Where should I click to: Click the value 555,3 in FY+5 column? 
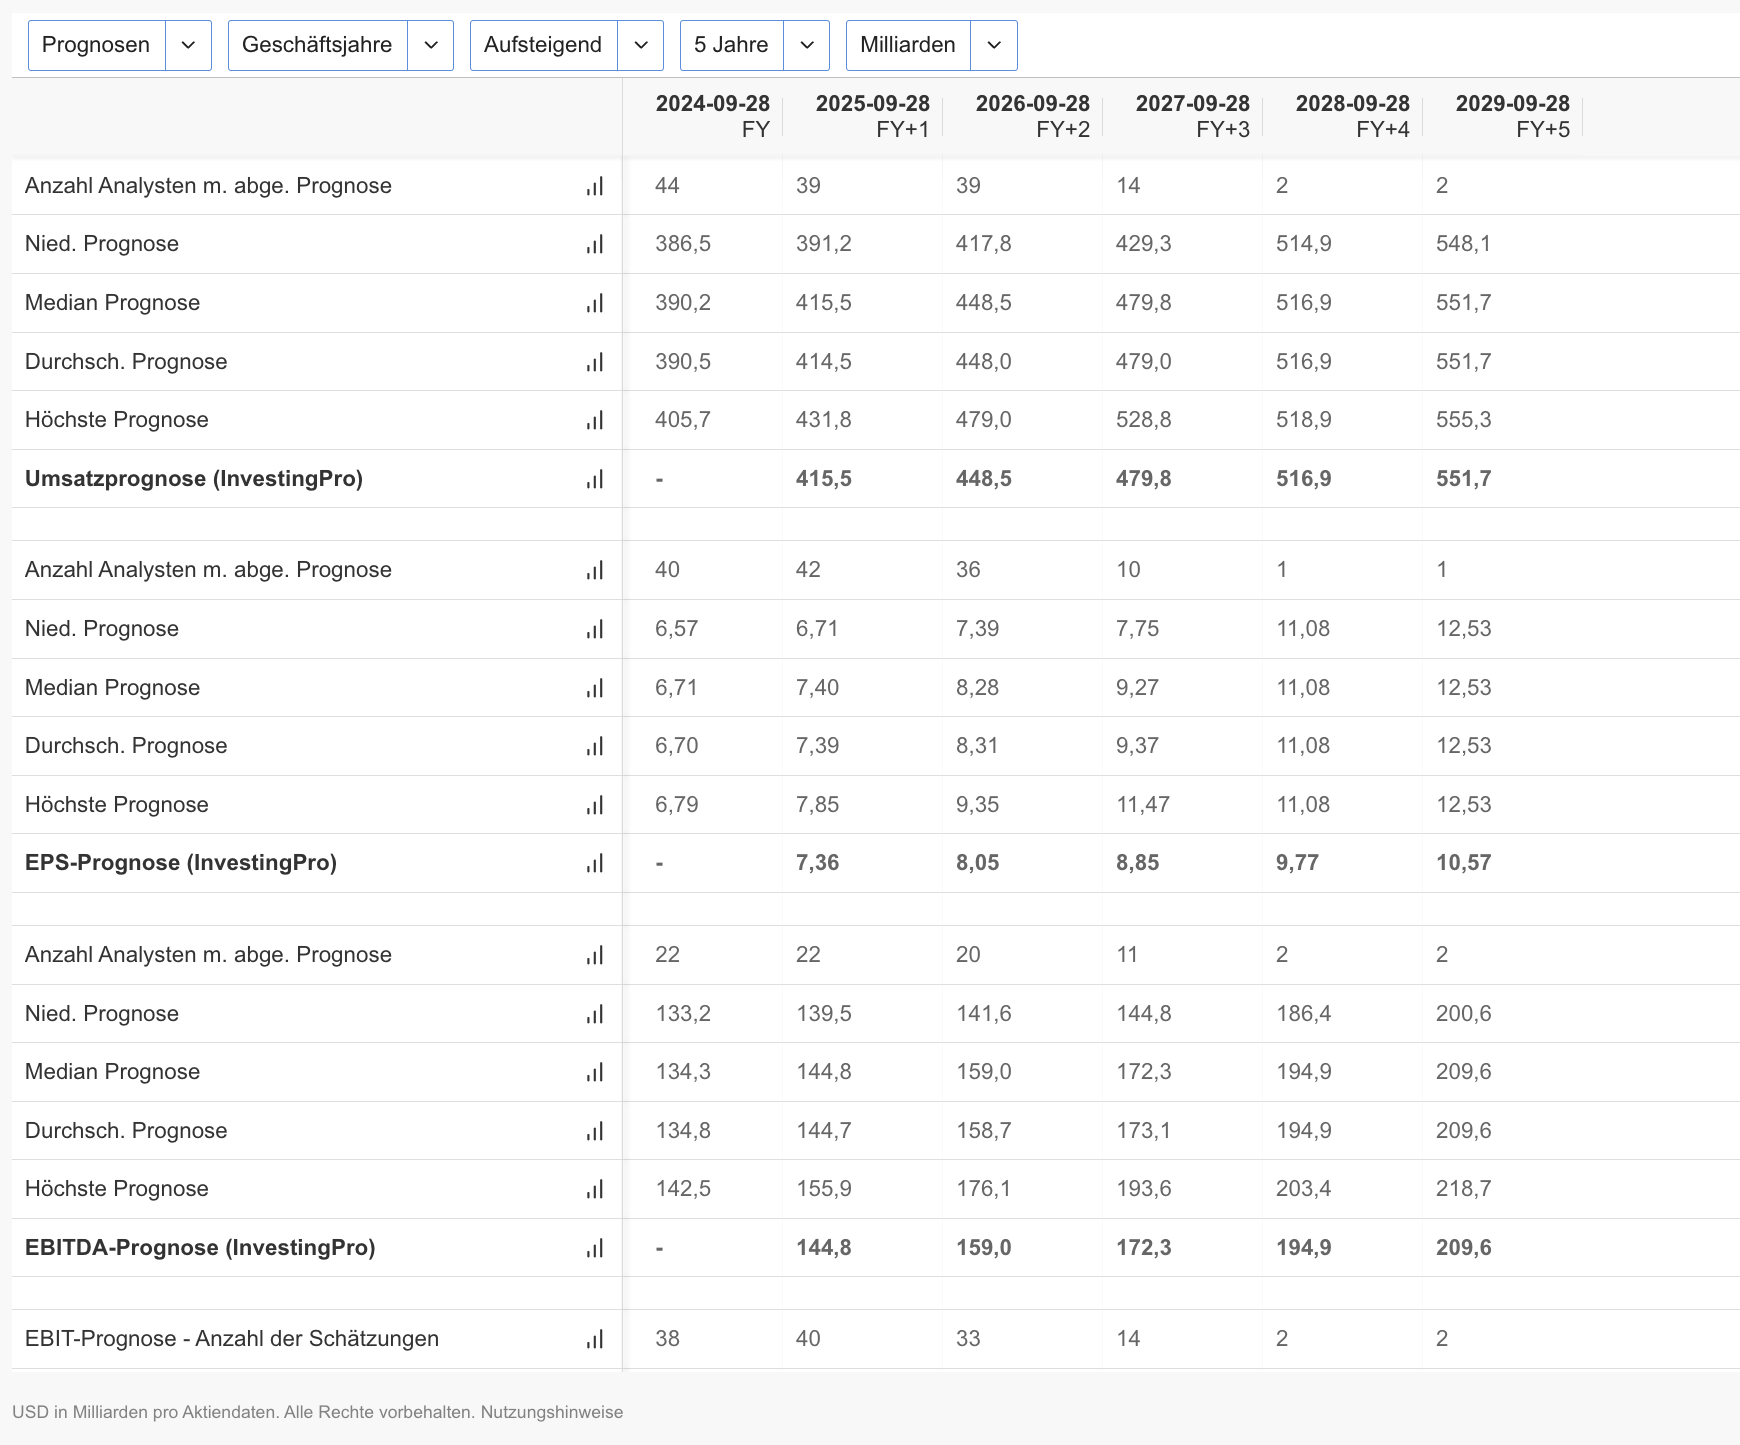point(1464,420)
